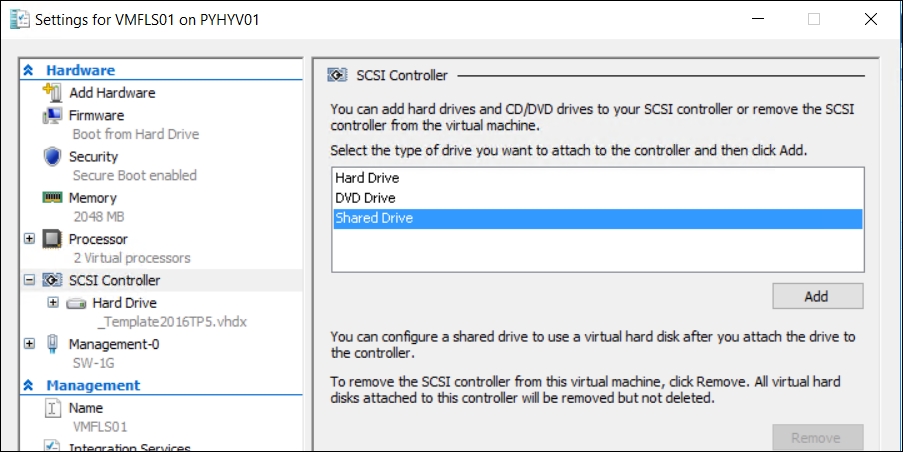Click the Add Hardware icon
The height and width of the screenshot is (452, 903).
click(52, 92)
